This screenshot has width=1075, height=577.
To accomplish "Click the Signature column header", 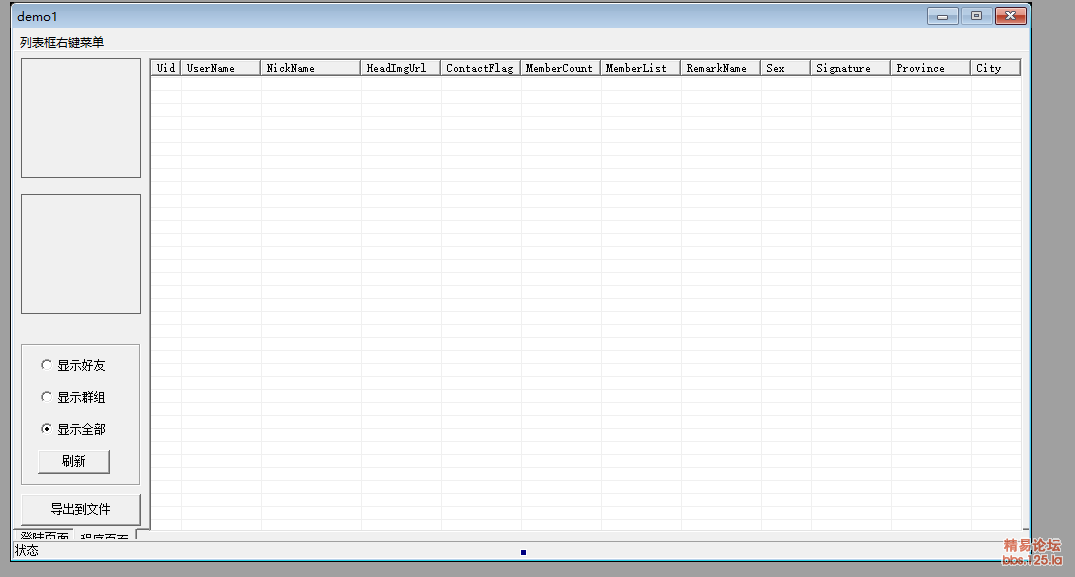I will tap(850, 68).
